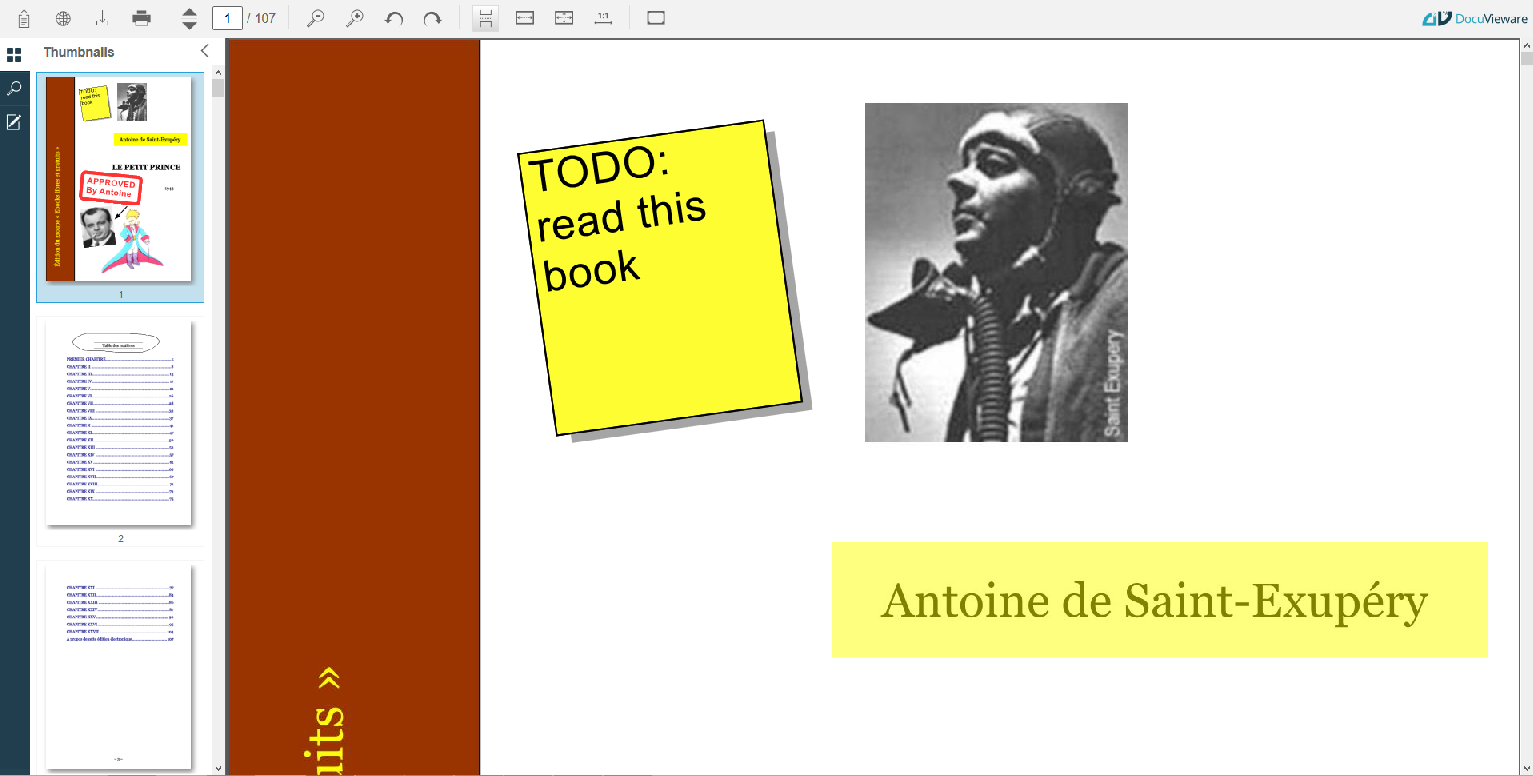
Task: Focus the current page number field
Action: click(x=227, y=18)
